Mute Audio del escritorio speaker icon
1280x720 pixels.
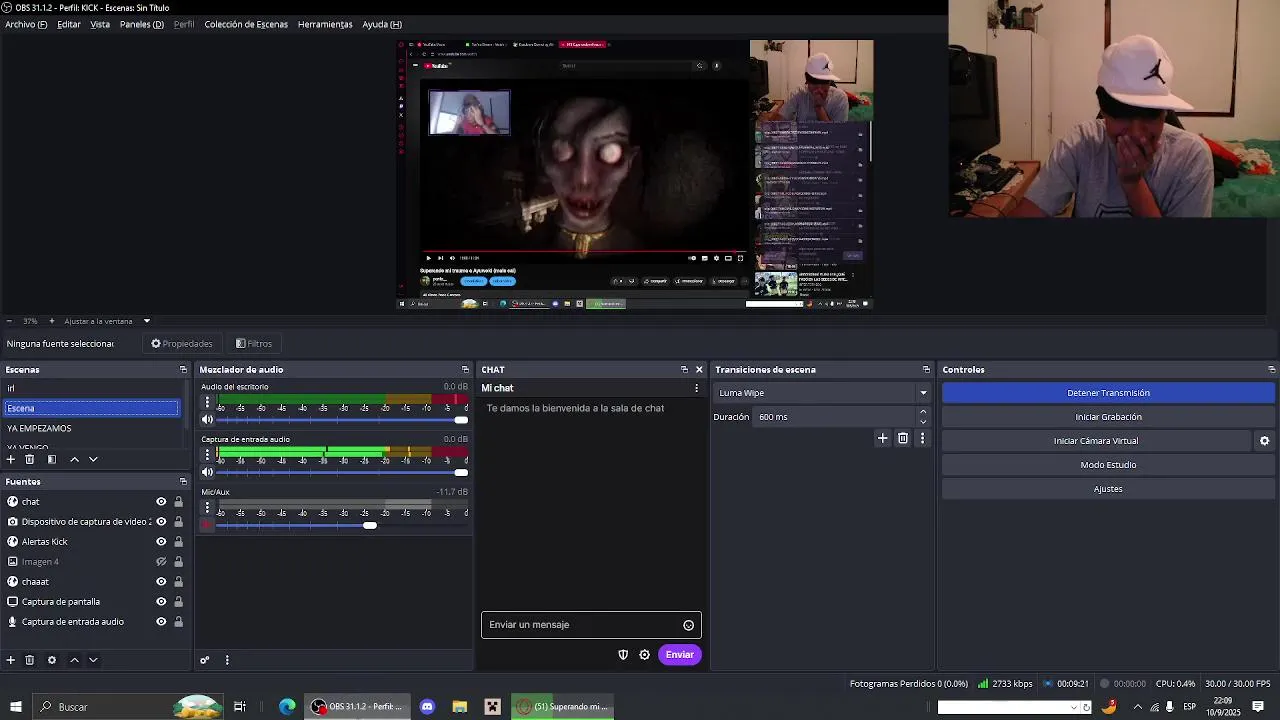(208, 419)
